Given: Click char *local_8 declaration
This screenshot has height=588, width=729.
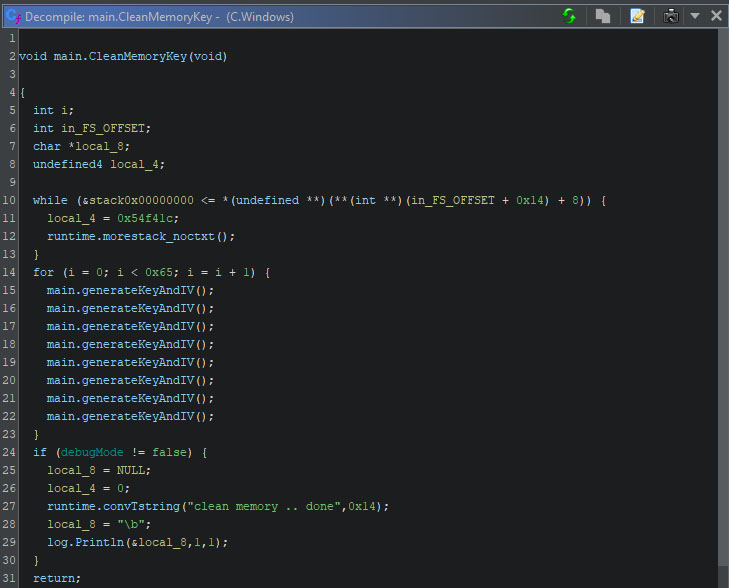Looking at the screenshot, I should 81,146.
